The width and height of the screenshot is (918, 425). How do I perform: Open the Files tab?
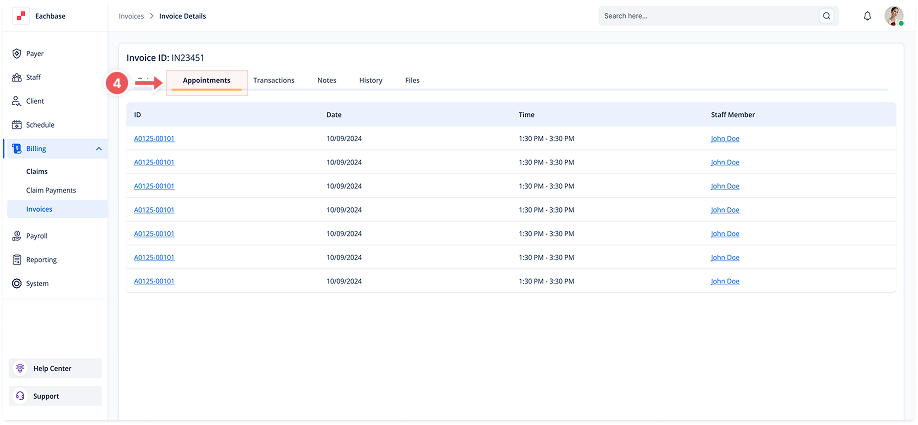click(412, 80)
